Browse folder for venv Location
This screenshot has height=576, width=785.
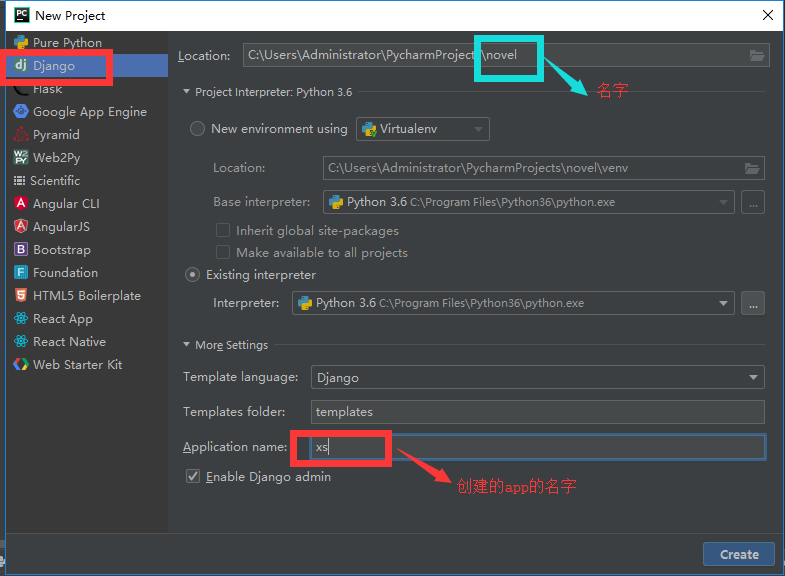coord(752,168)
